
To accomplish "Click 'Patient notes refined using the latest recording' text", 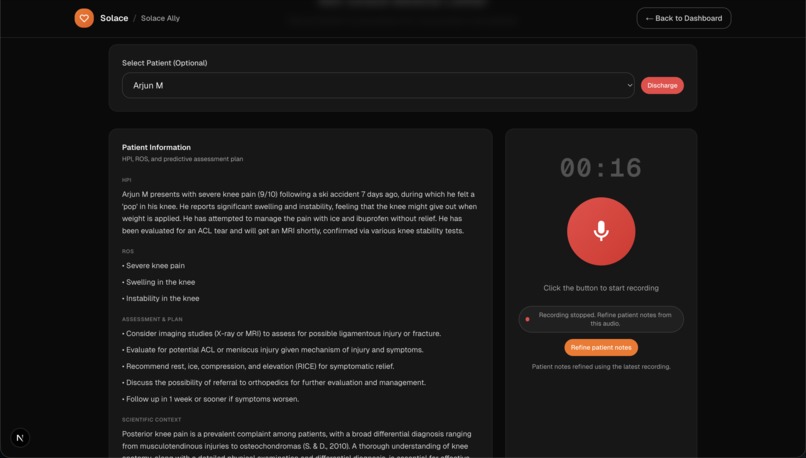I will click(601, 367).
